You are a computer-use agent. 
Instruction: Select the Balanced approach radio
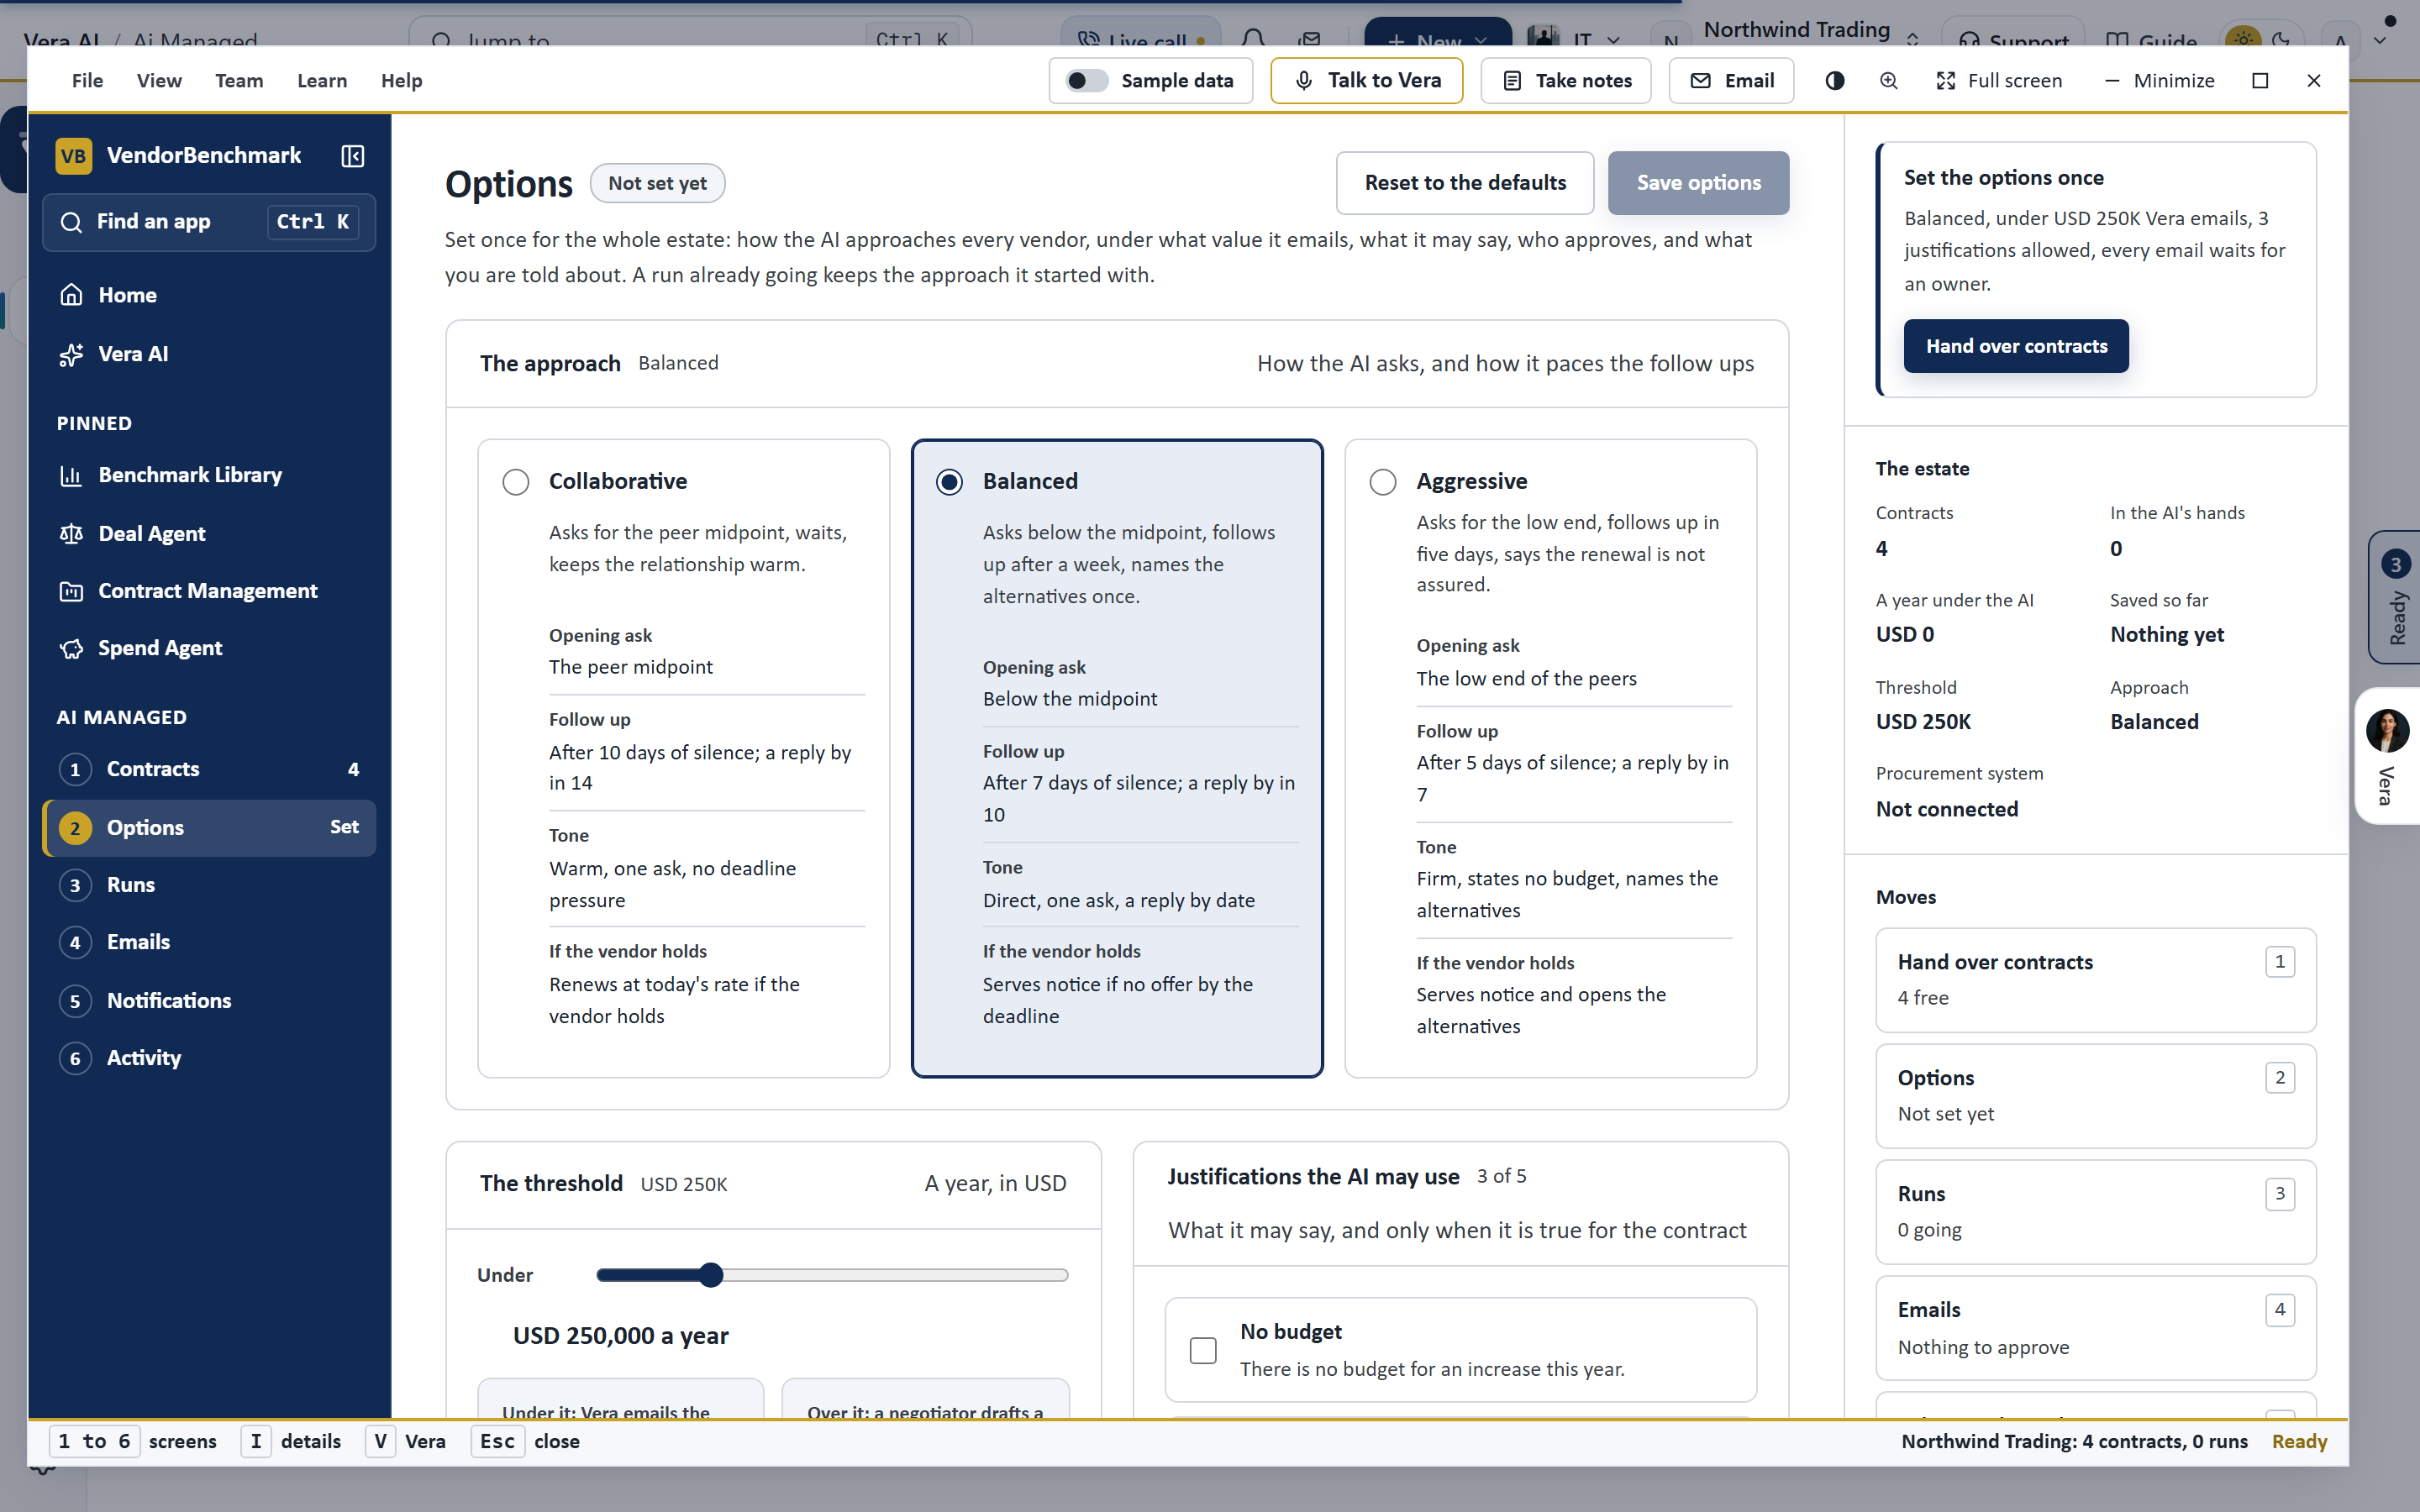(x=949, y=482)
